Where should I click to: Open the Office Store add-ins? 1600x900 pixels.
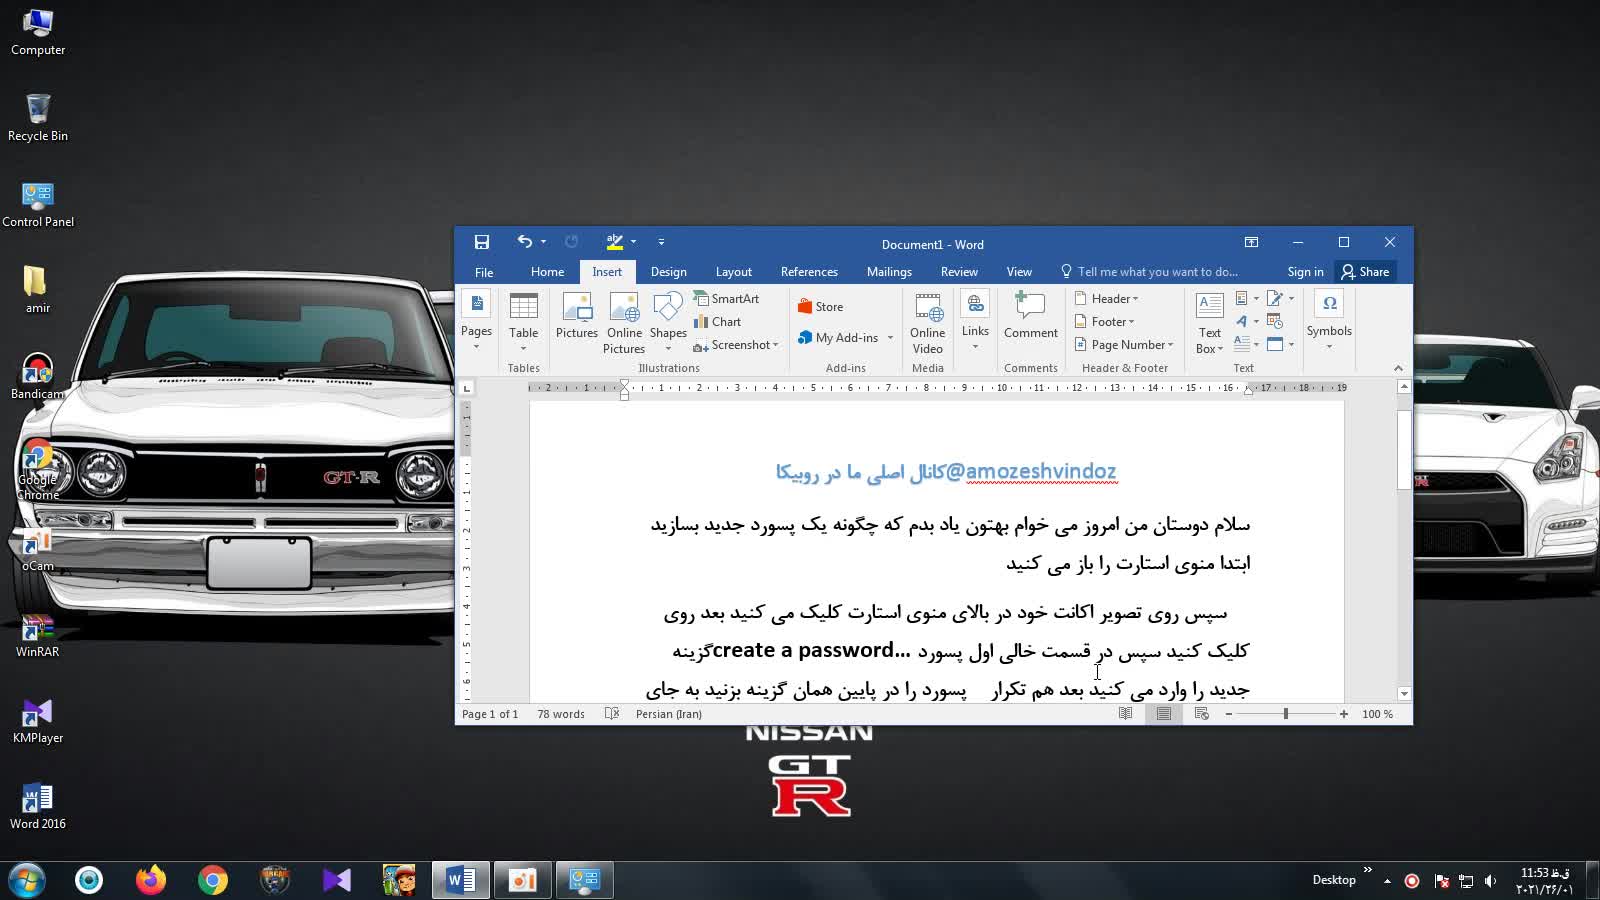tap(820, 307)
